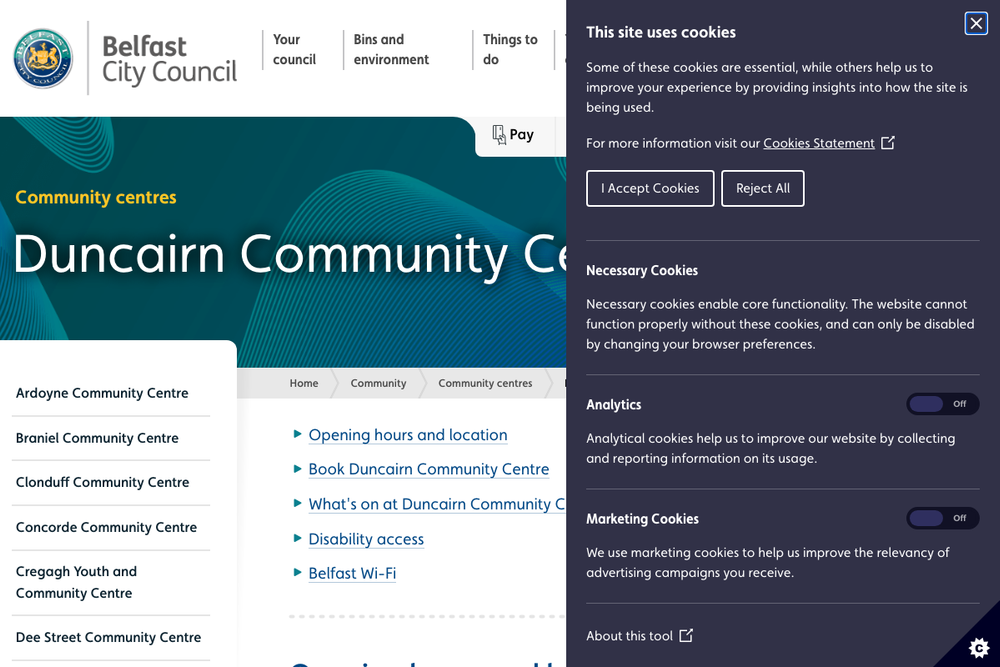This screenshot has height=667, width=1000.
Task: Click arrow bullet before Belfast Wi-Fi
Action: (x=297, y=573)
